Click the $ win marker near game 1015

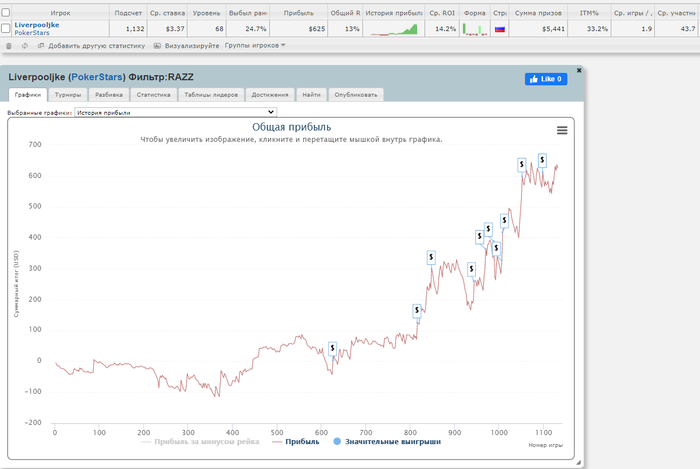504,220
